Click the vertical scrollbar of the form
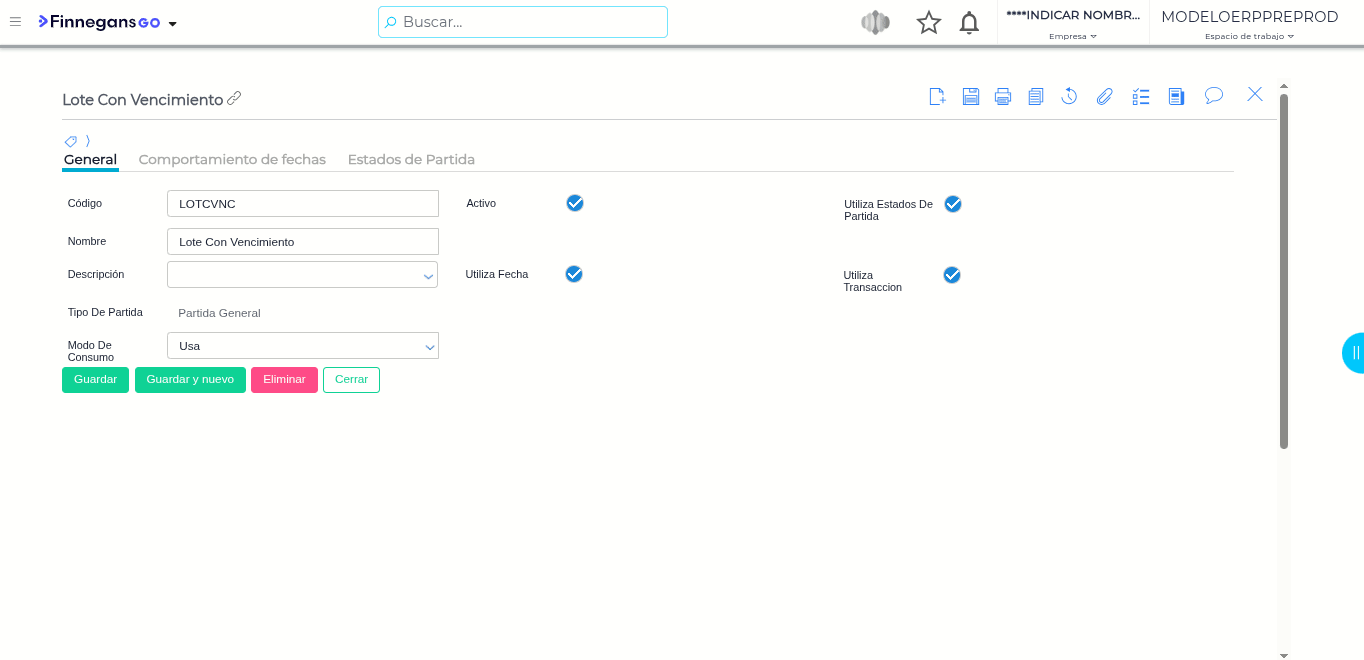This screenshot has width=1364, height=660. [1284, 270]
